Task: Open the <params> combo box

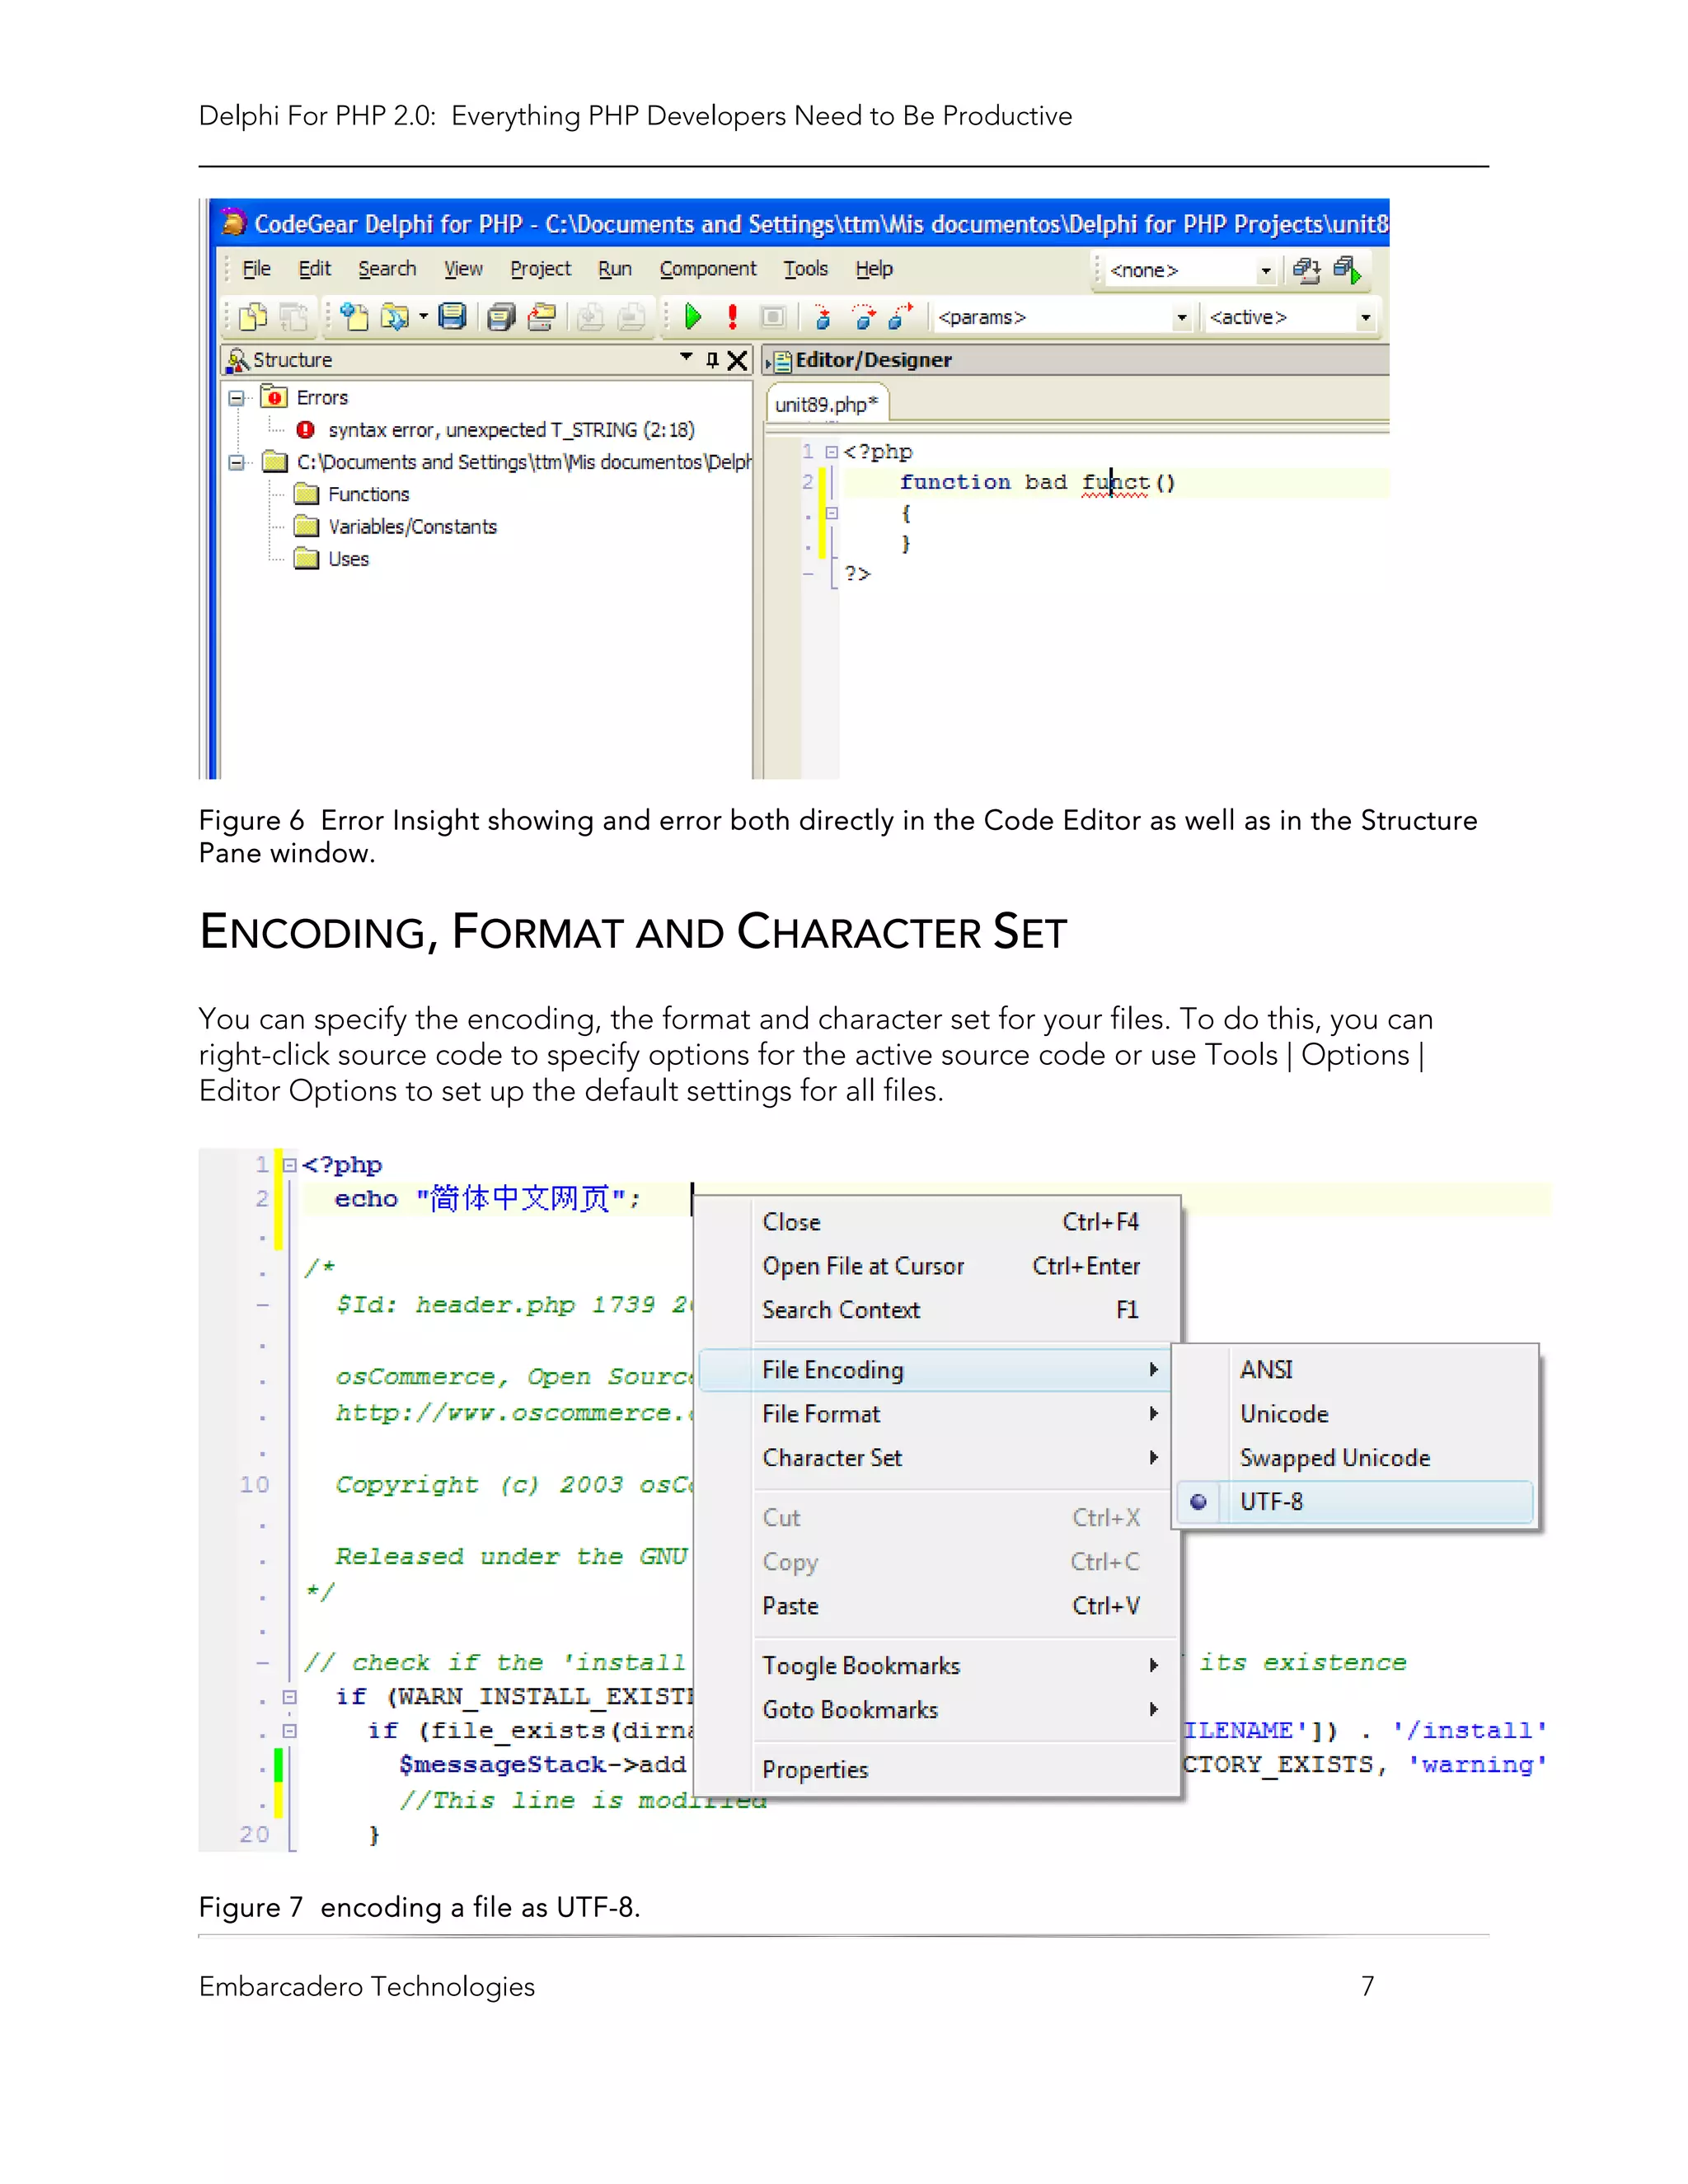Action: coord(1182,317)
